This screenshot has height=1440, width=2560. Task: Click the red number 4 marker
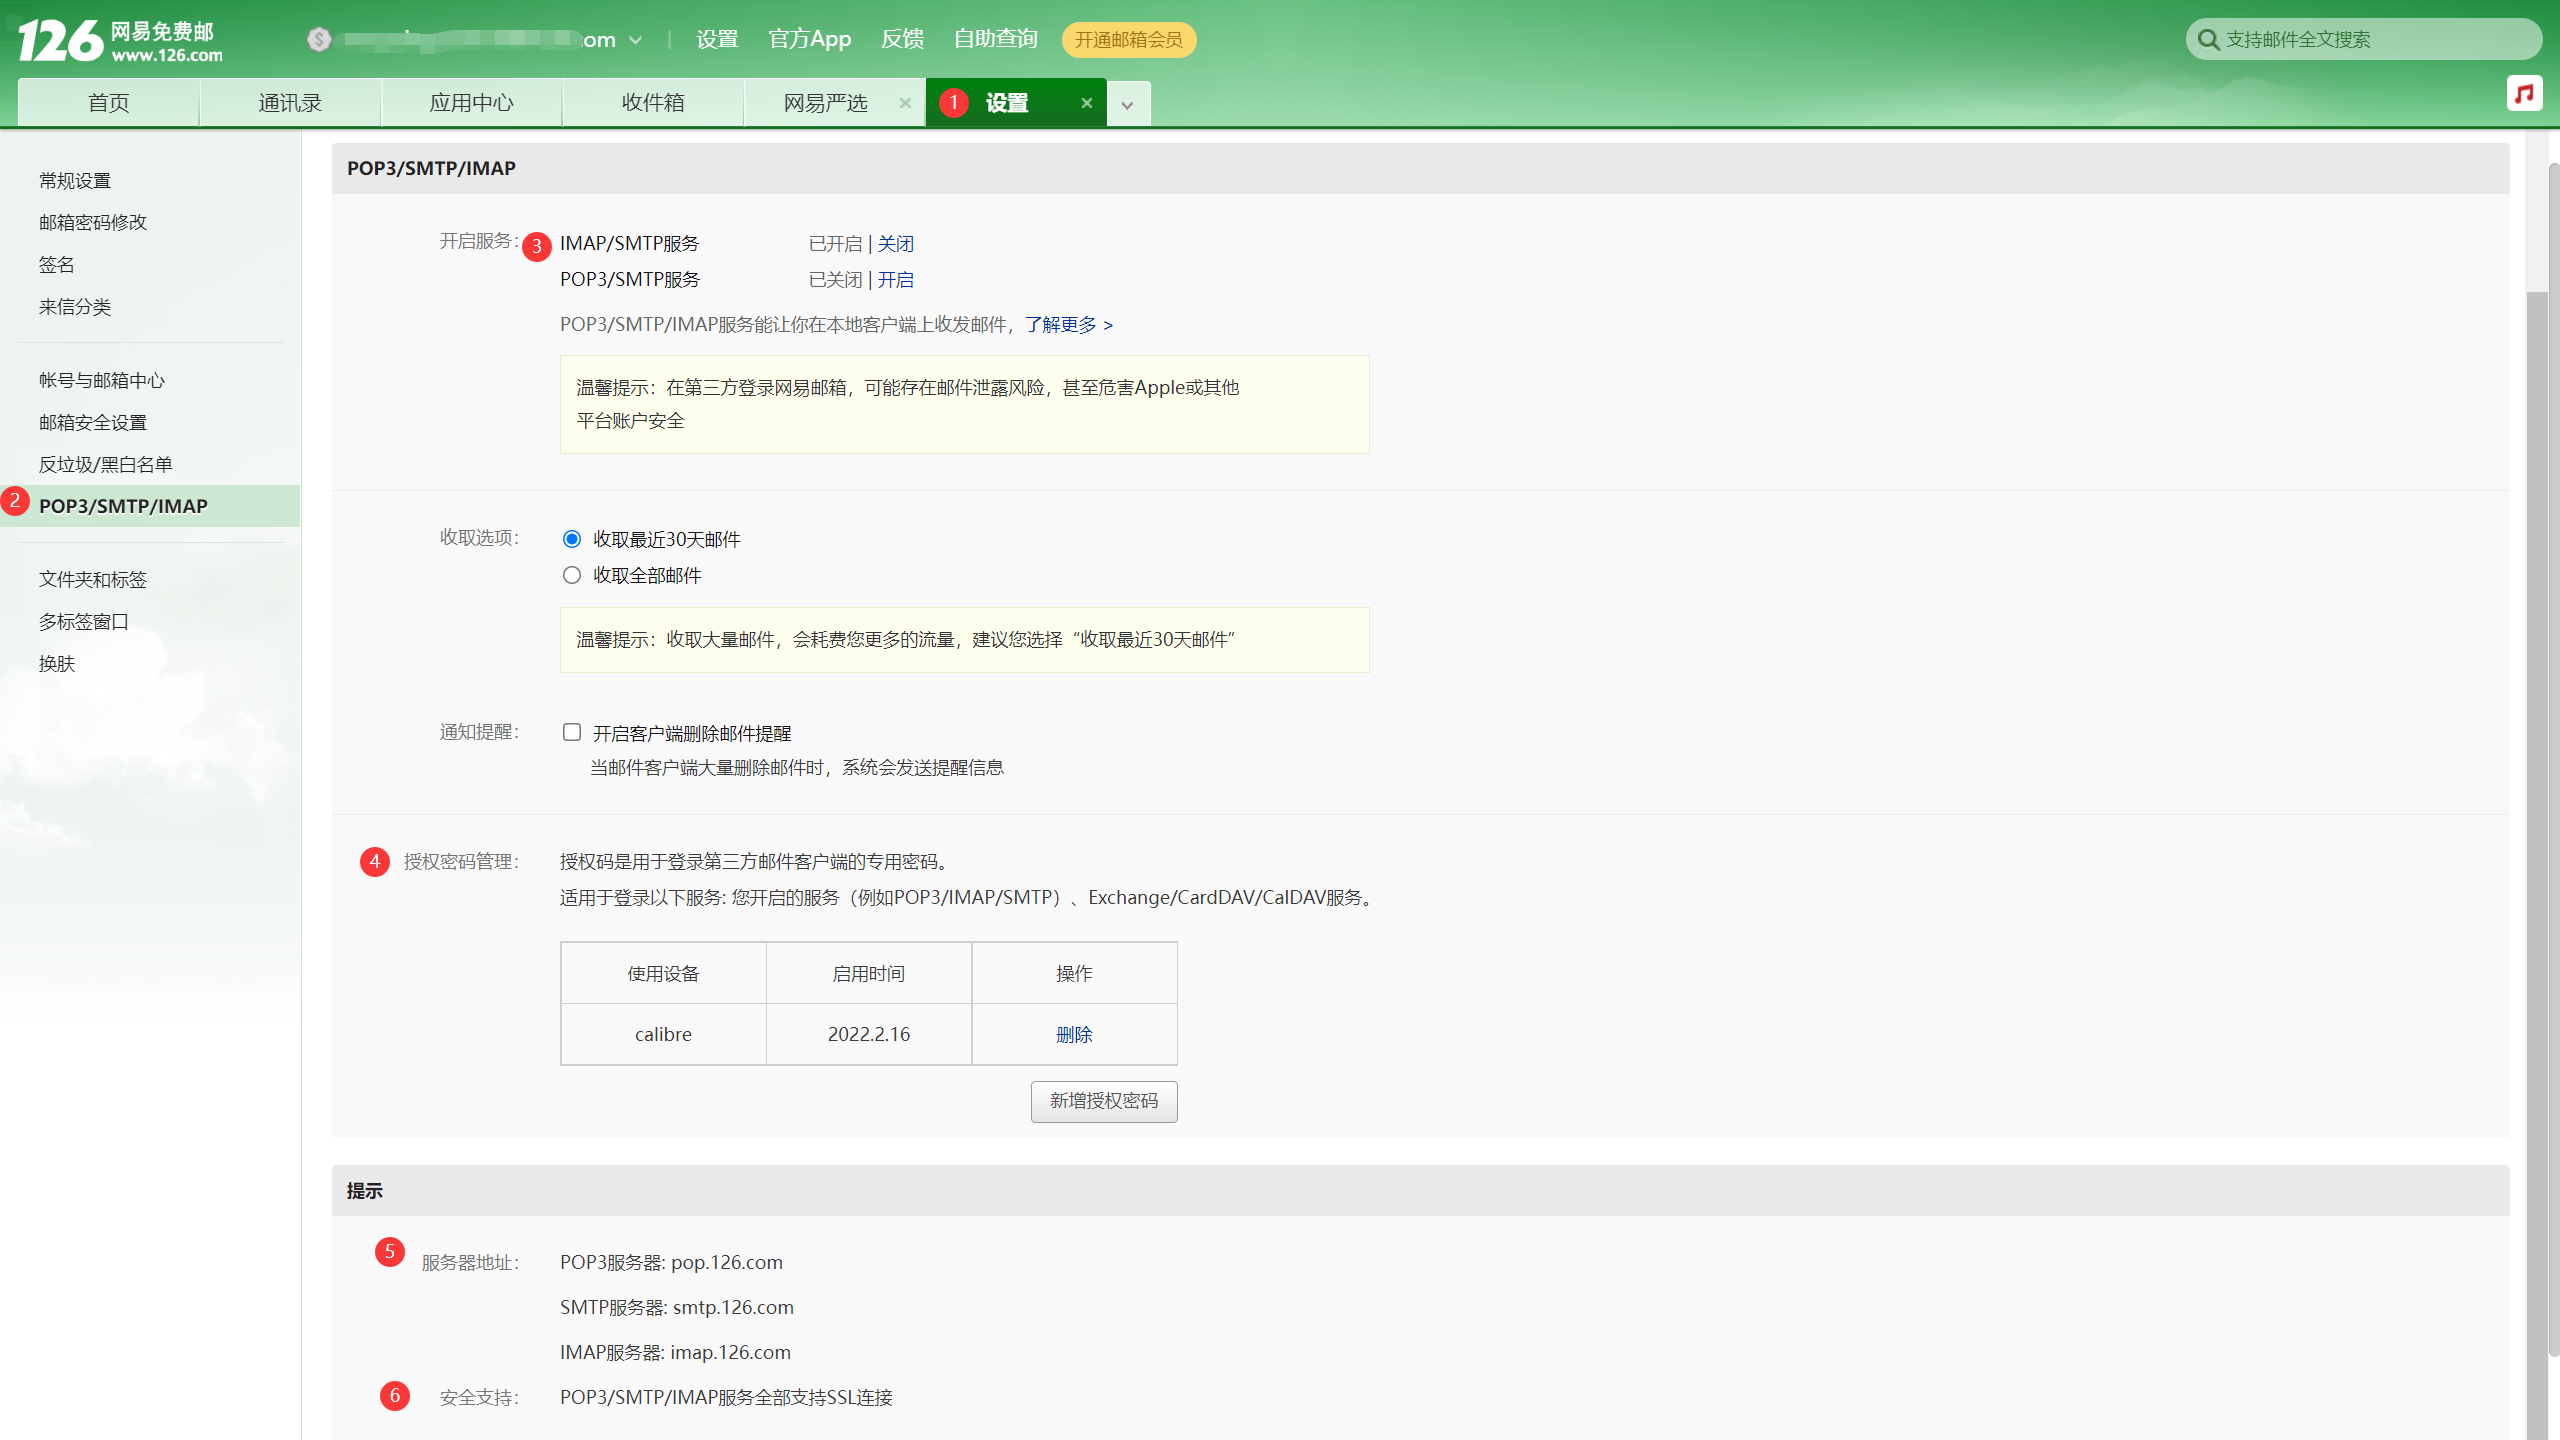(375, 862)
